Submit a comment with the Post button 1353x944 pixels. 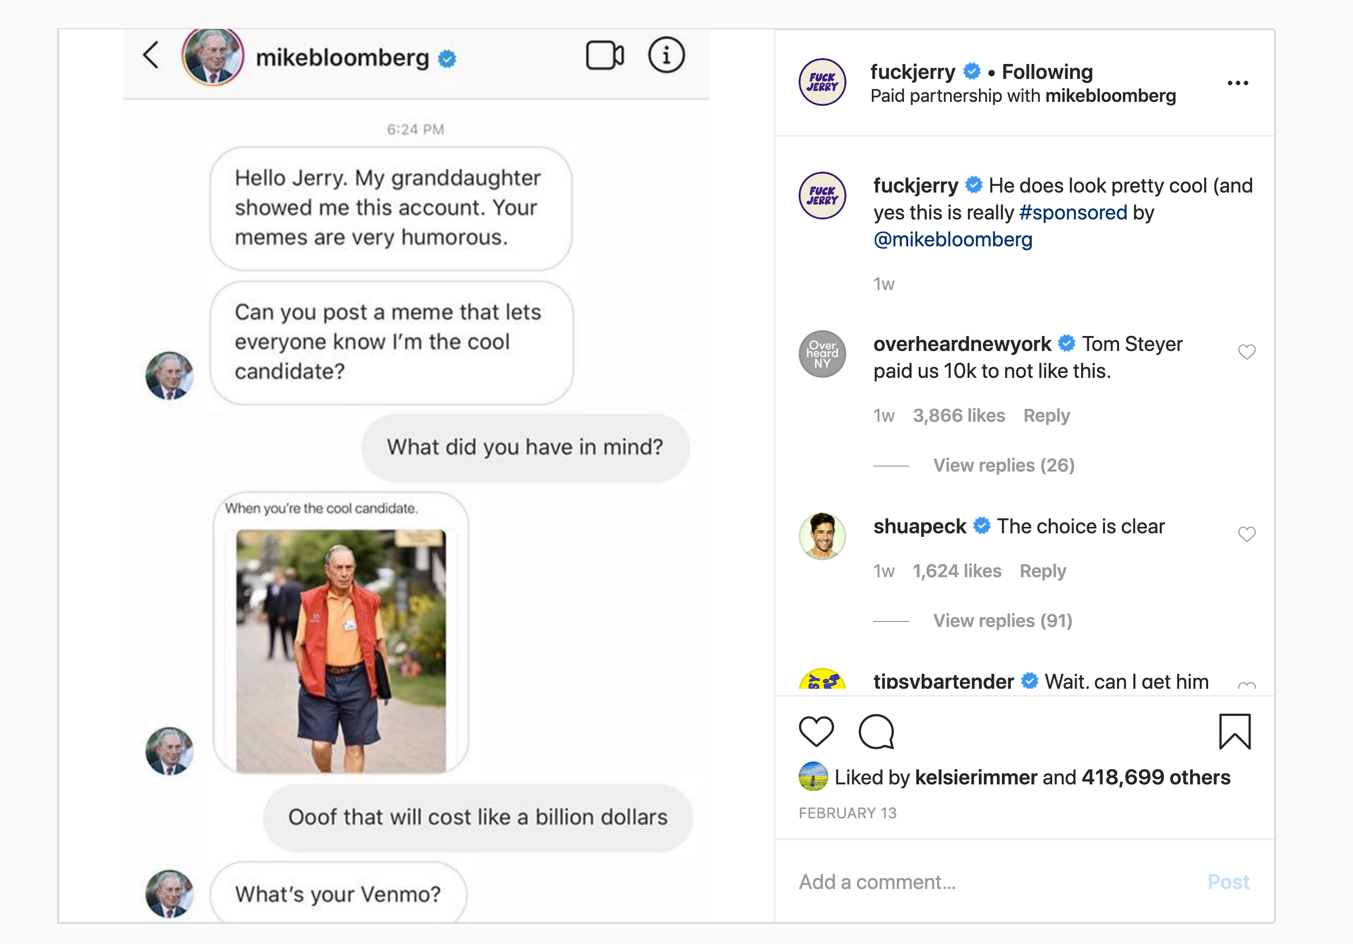1228,881
